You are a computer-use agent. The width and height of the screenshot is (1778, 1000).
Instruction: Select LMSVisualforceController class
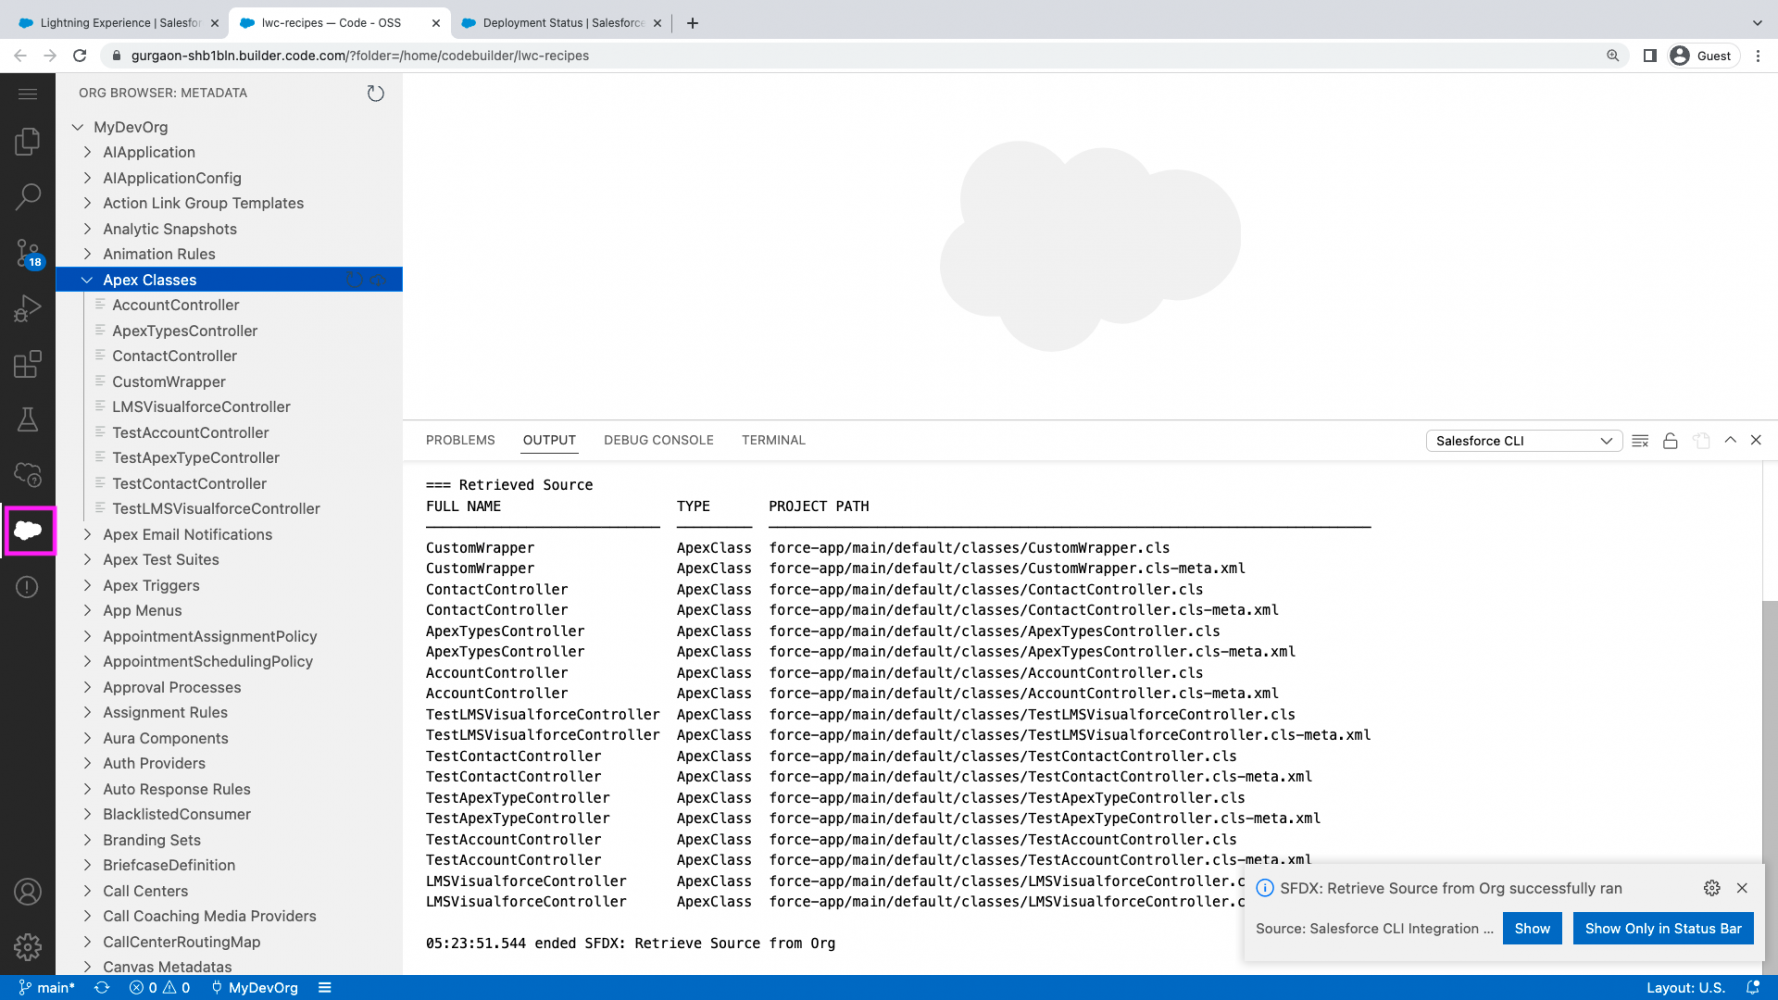tap(201, 407)
